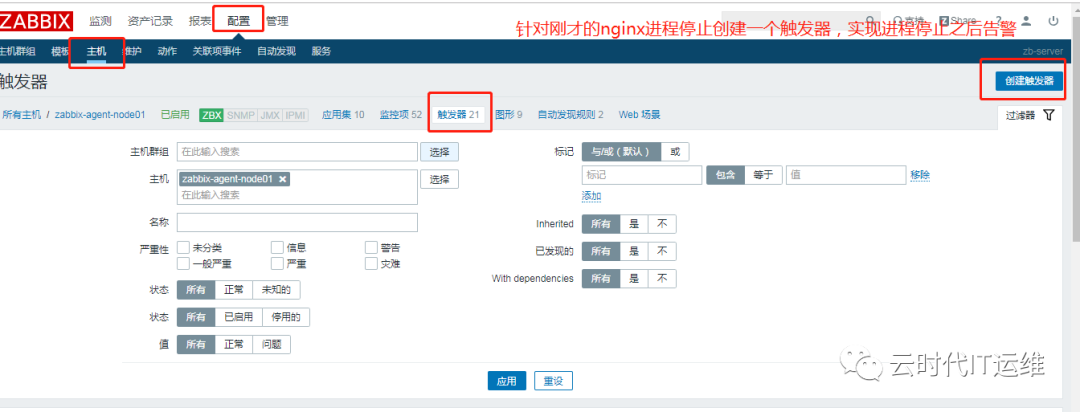This screenshot has height=412, width=1080.
Task: Remove zabbix-agent-node01 tag from host field
Action: (282, 178)
